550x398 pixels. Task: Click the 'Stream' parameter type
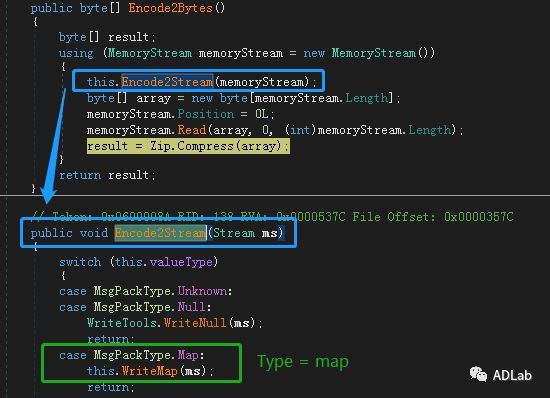coord(234,233)
